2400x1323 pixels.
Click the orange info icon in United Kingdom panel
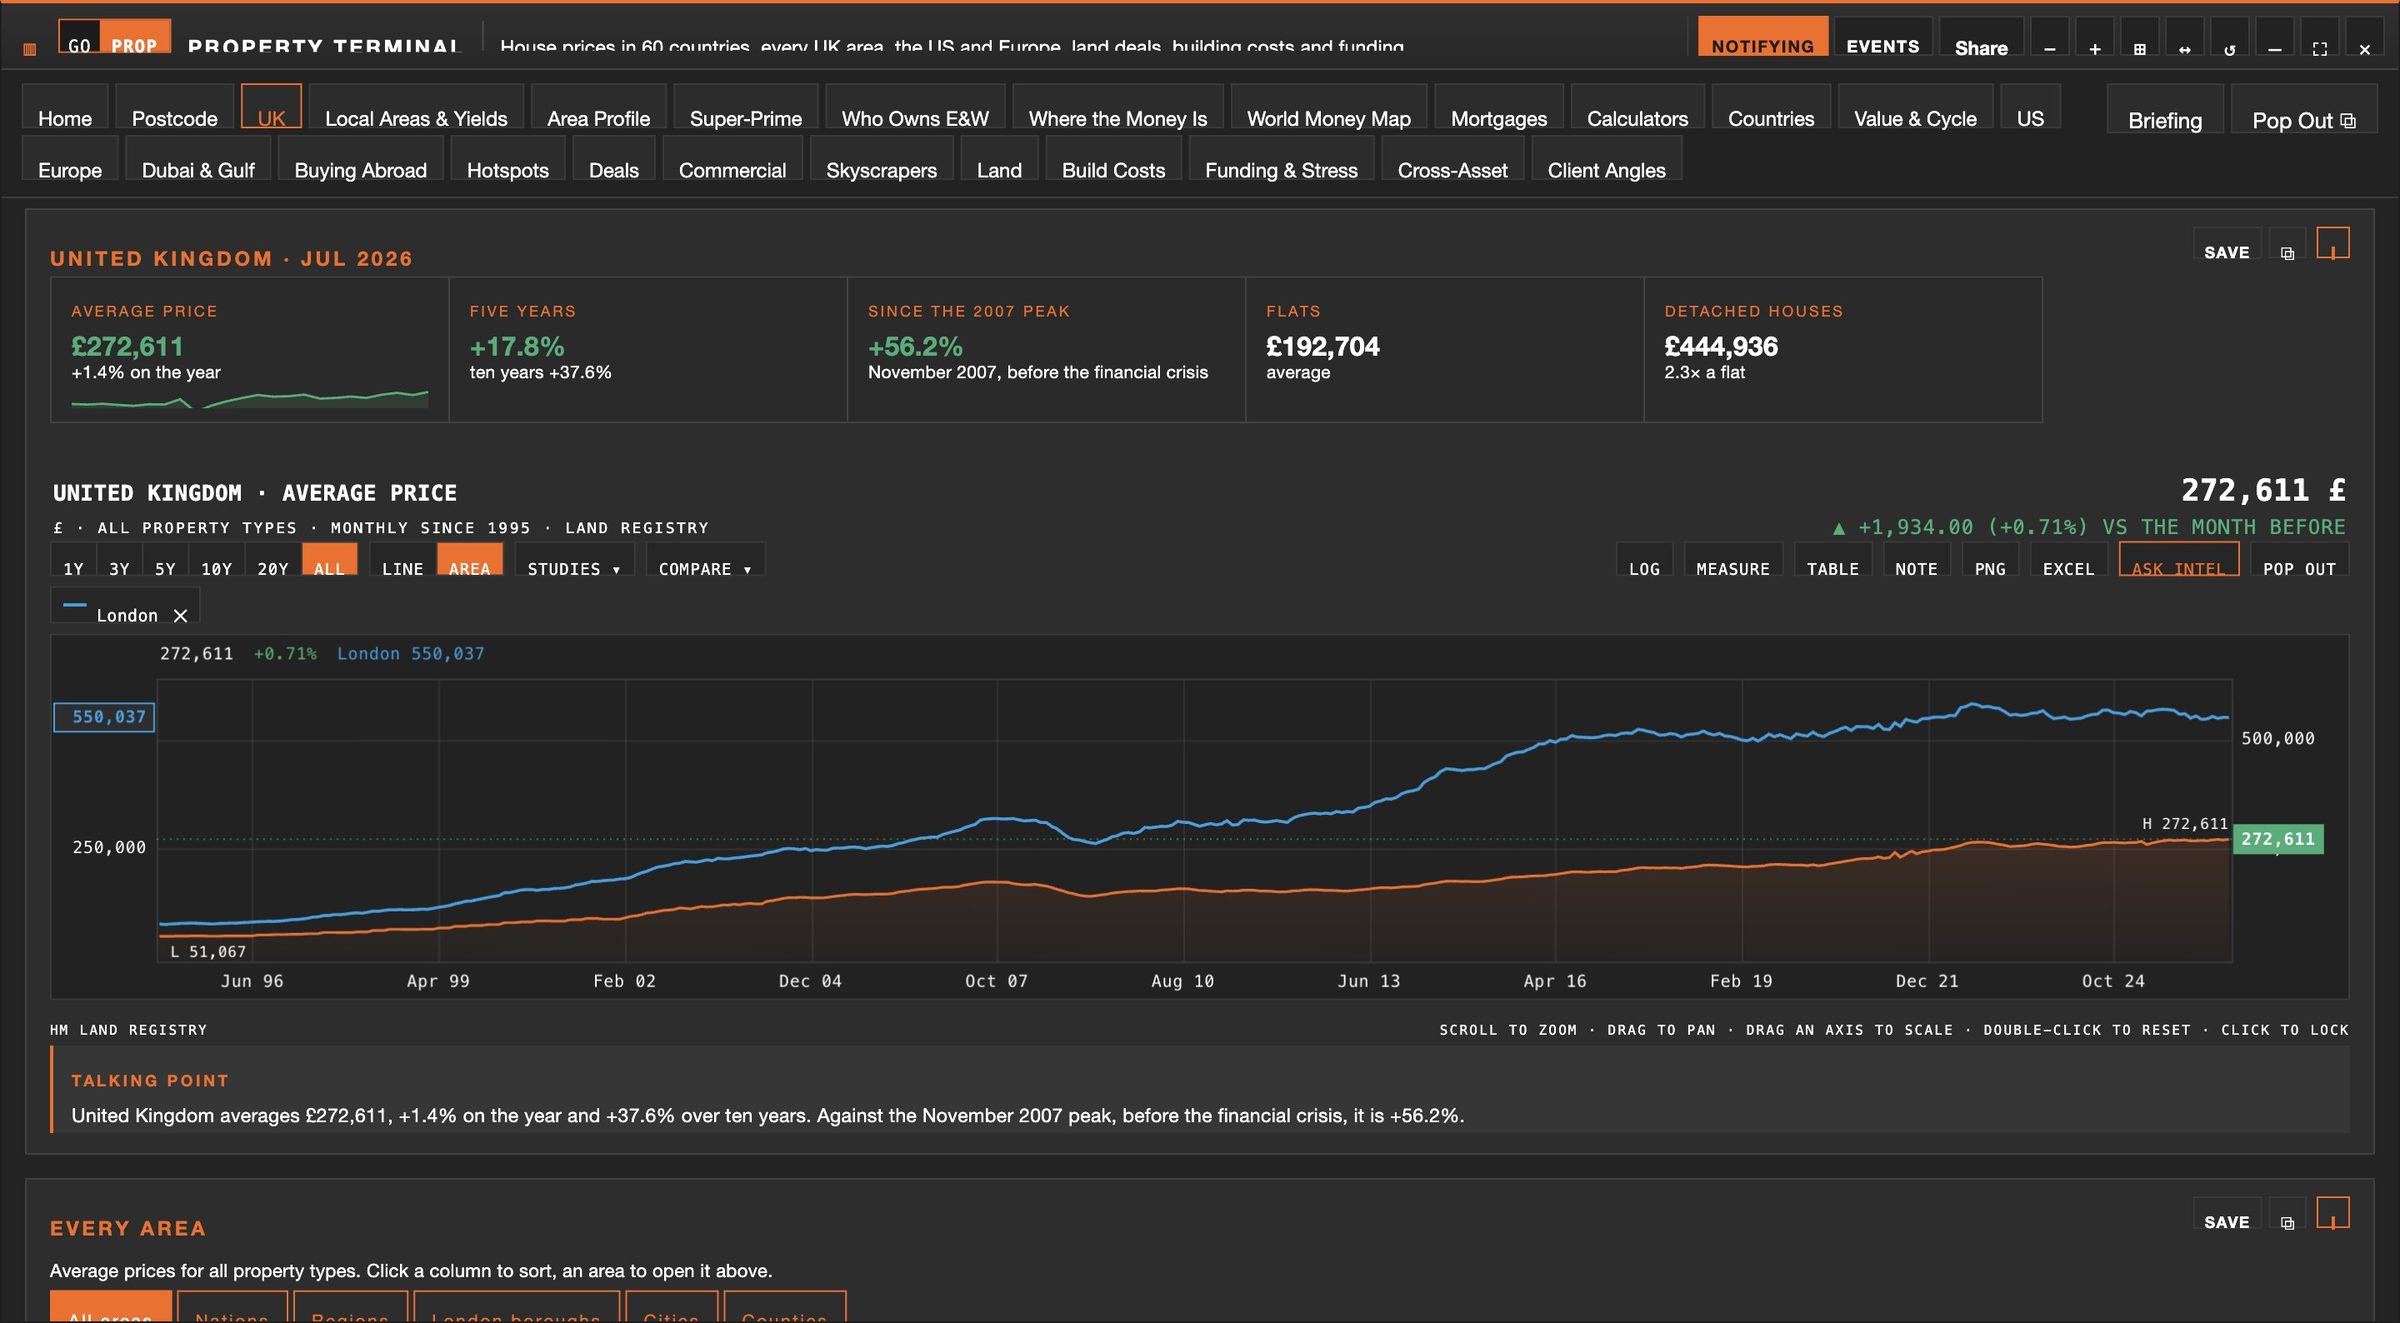2333,243
